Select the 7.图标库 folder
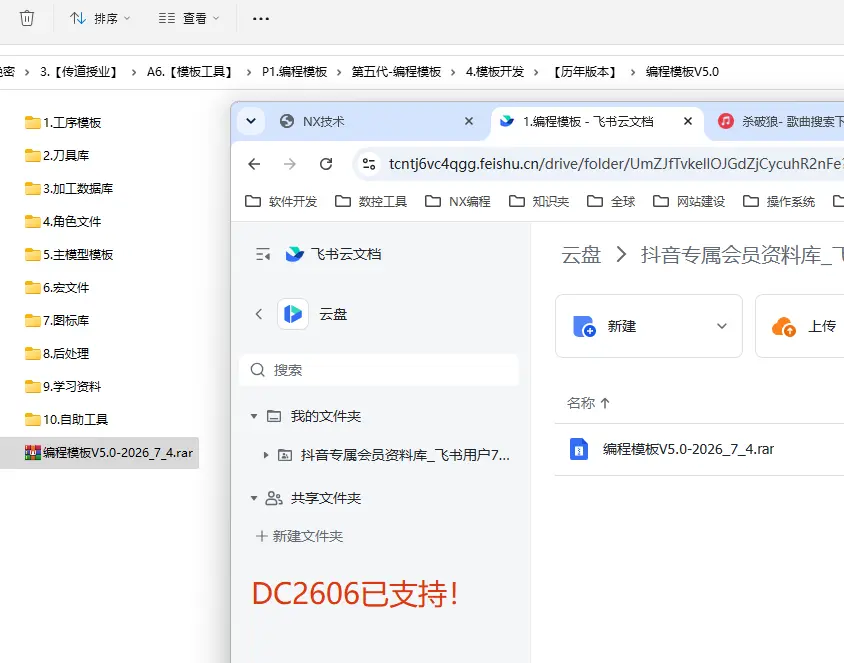844x663 pixels. 57,320
